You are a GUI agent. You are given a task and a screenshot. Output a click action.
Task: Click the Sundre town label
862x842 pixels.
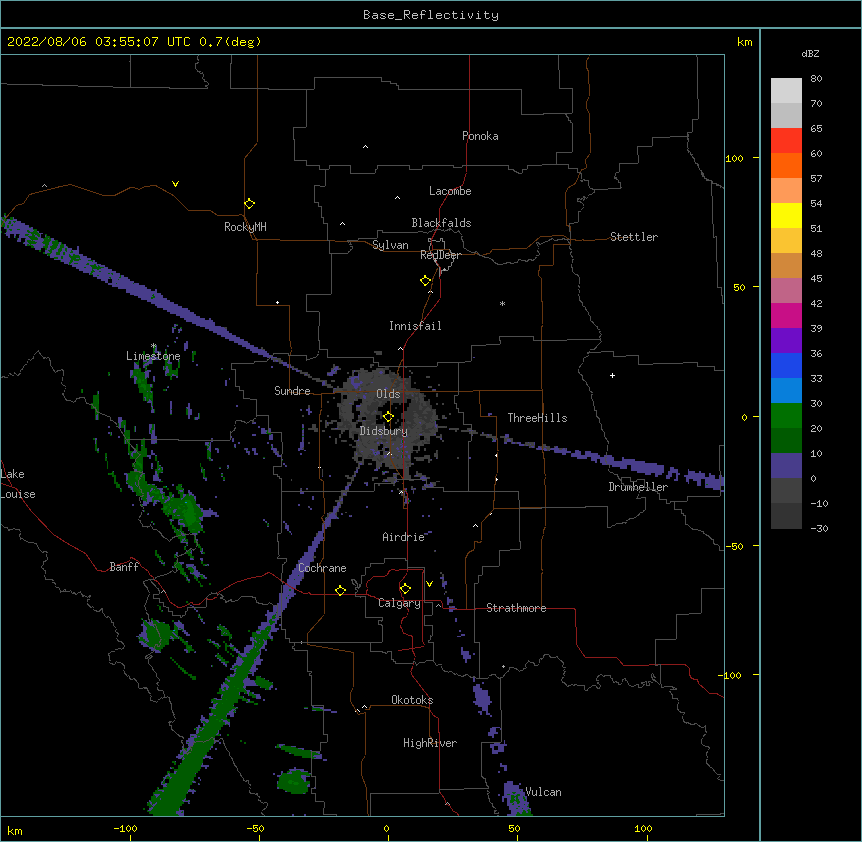tap(292, 391)
